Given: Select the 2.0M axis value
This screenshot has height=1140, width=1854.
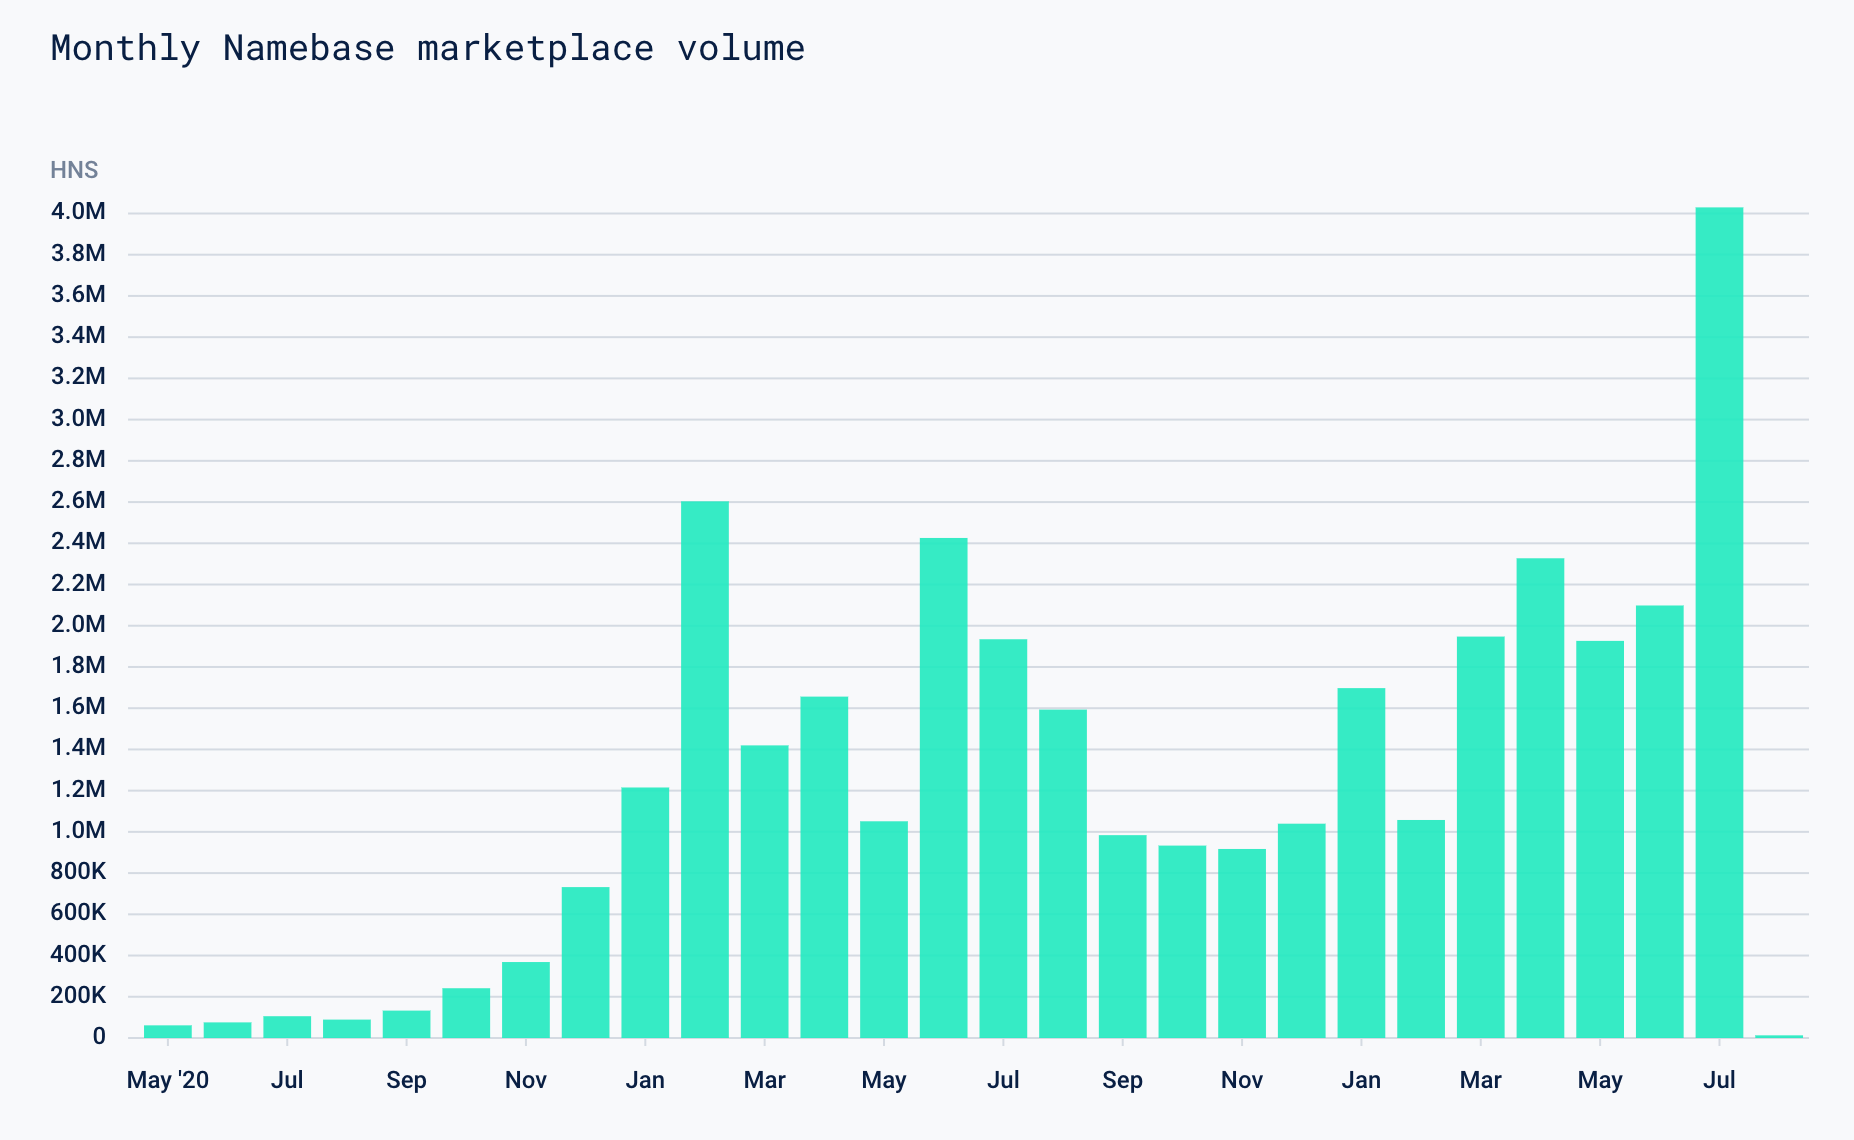Looking at the screenshot, I should pos(78,624).
